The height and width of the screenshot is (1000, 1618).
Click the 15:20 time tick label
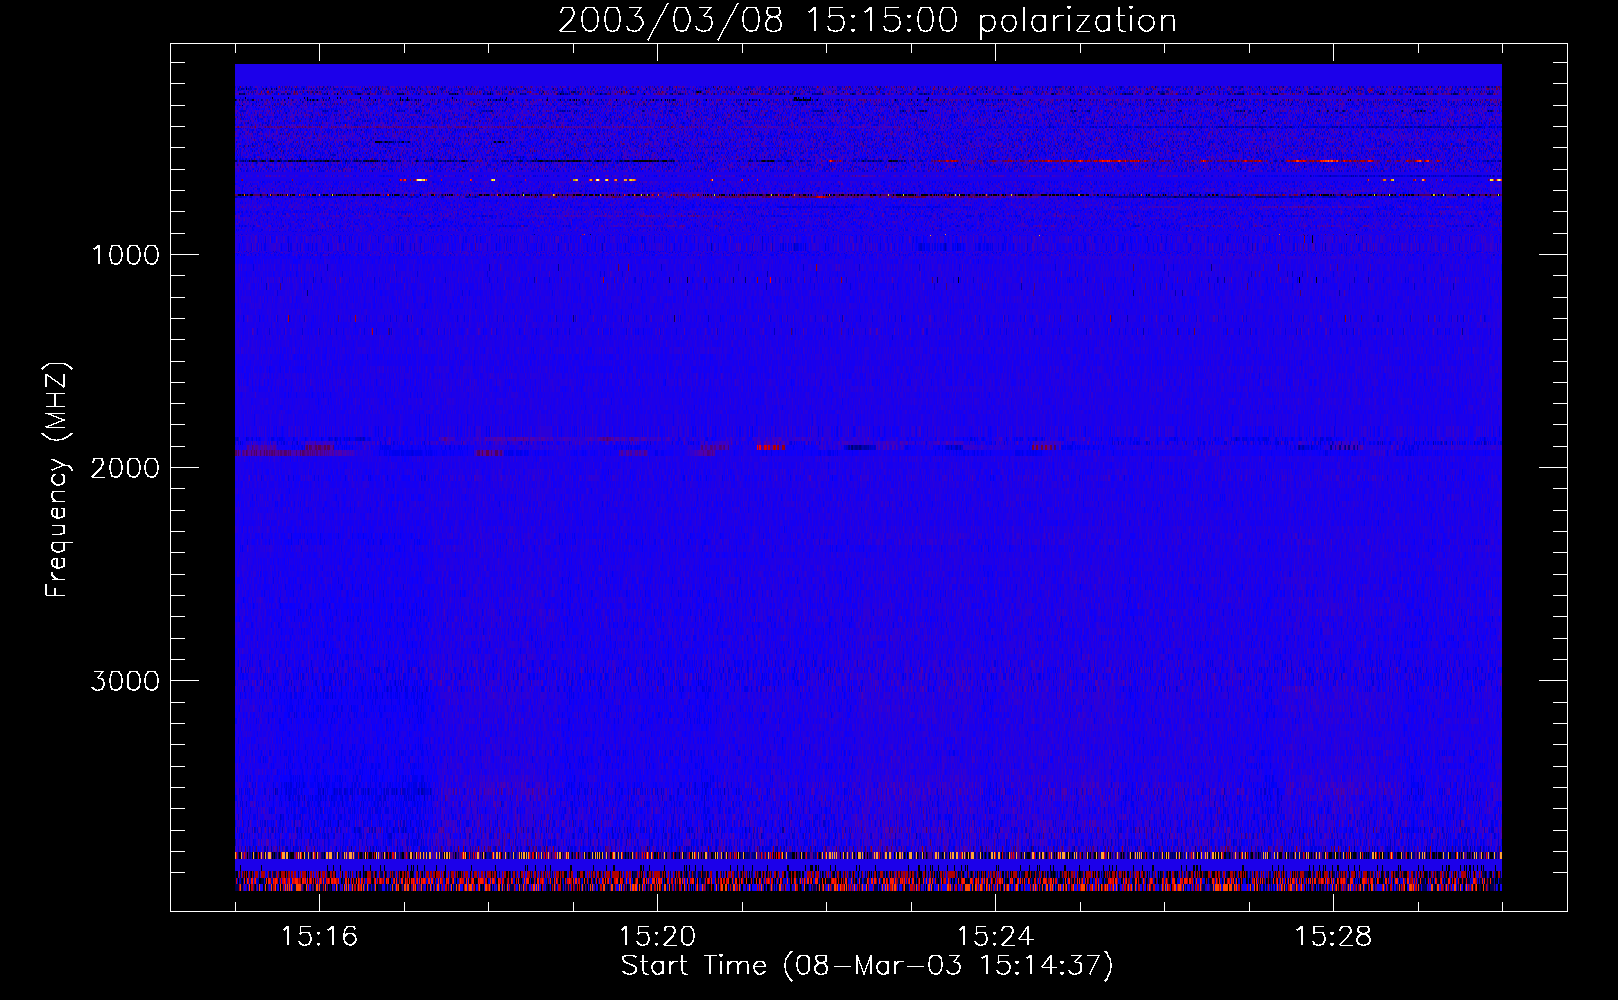pos(657,936)
